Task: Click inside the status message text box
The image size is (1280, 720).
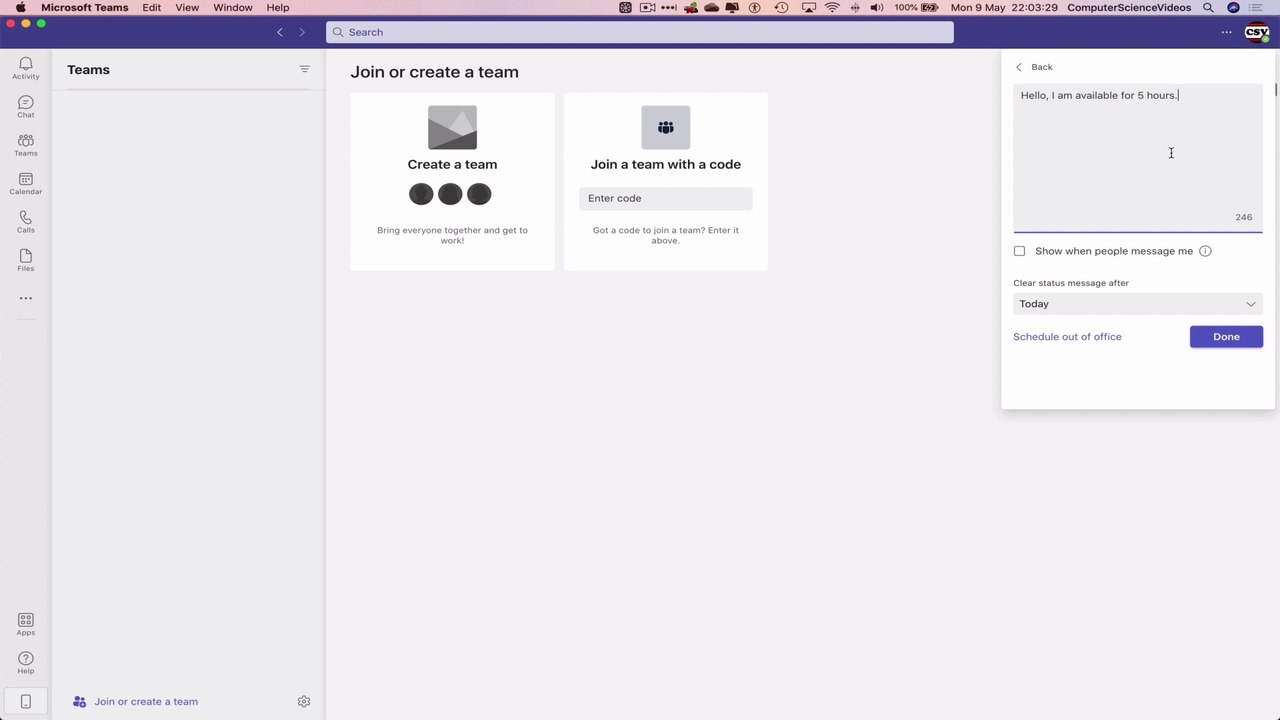Action: (1138, 158)
